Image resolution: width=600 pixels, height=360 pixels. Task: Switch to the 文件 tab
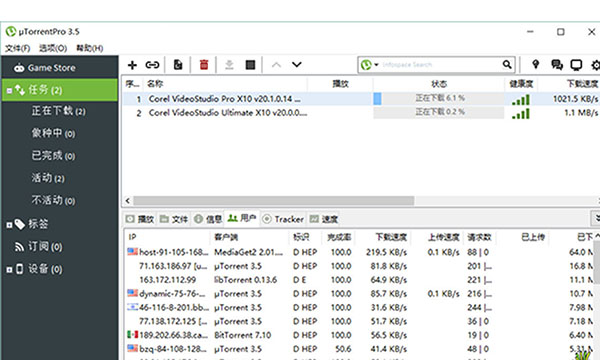tap(174, 219)
